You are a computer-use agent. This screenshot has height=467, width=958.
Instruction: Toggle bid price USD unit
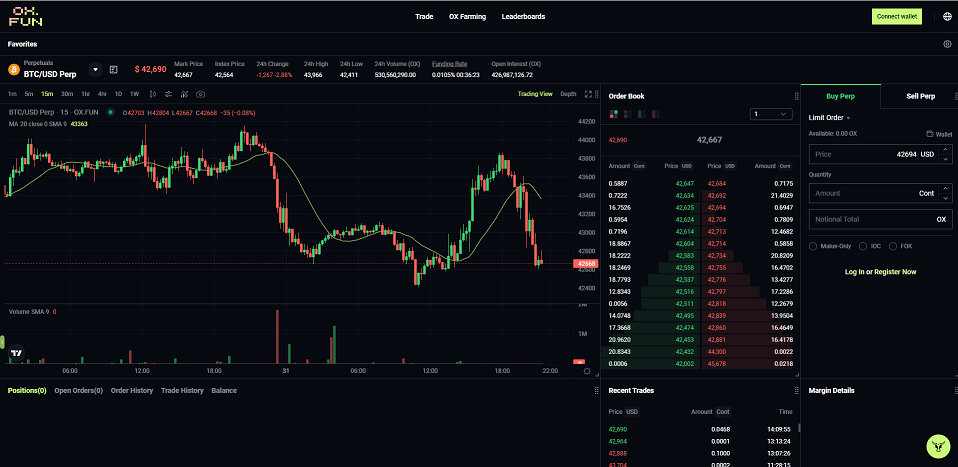(687, 166)
